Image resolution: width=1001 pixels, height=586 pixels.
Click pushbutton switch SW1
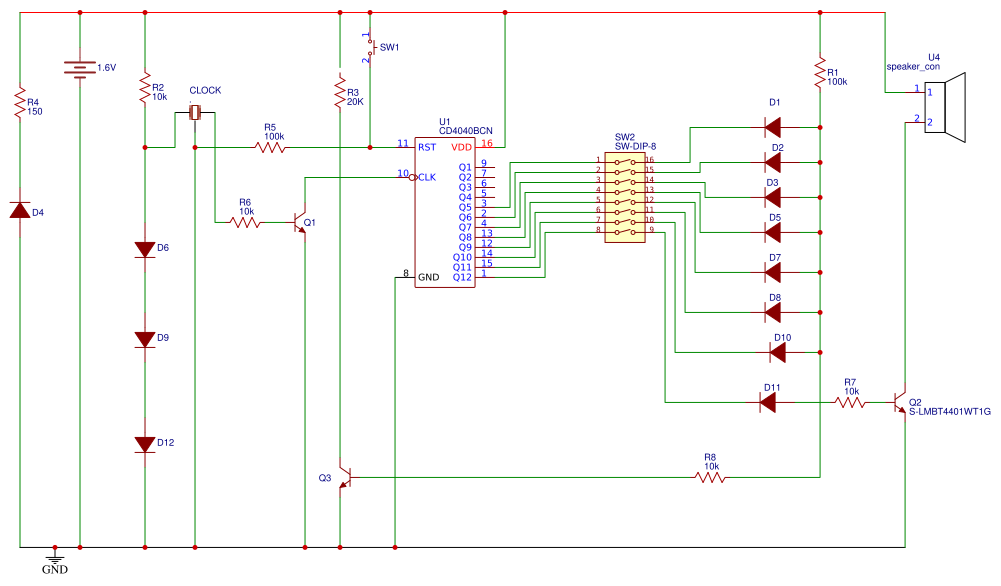(370, 49)
